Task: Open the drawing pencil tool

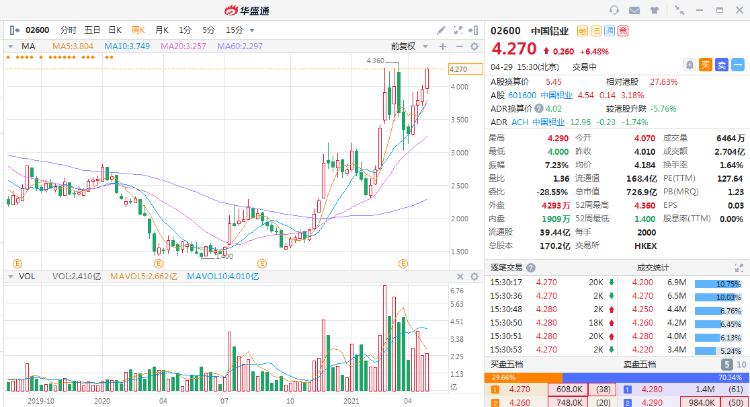Action: tap(441, 30)
